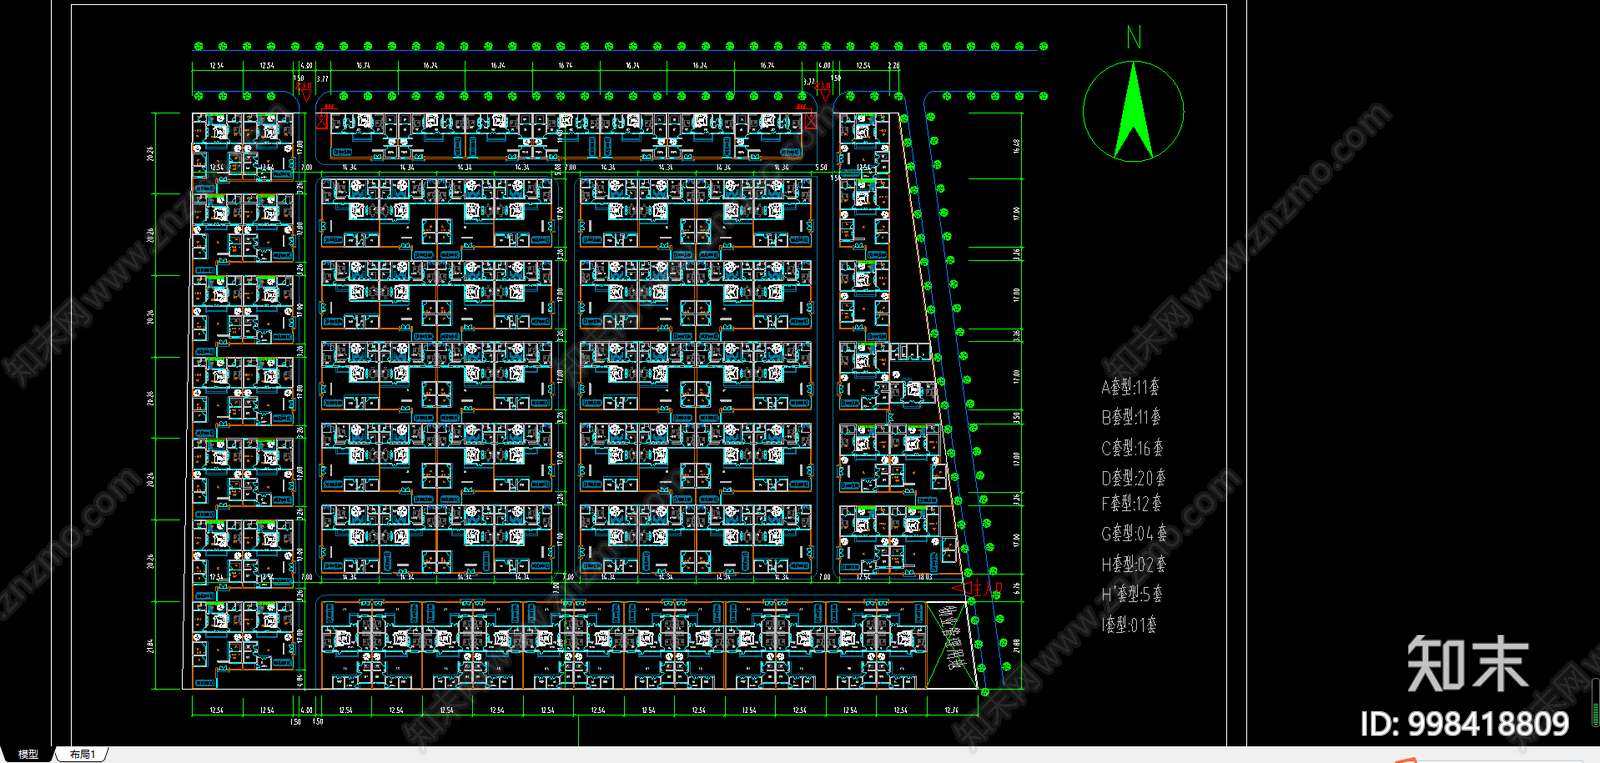The image size is (1600, 763).
Task: Click the ID: 998418809 text
Action: point(1465,724)
